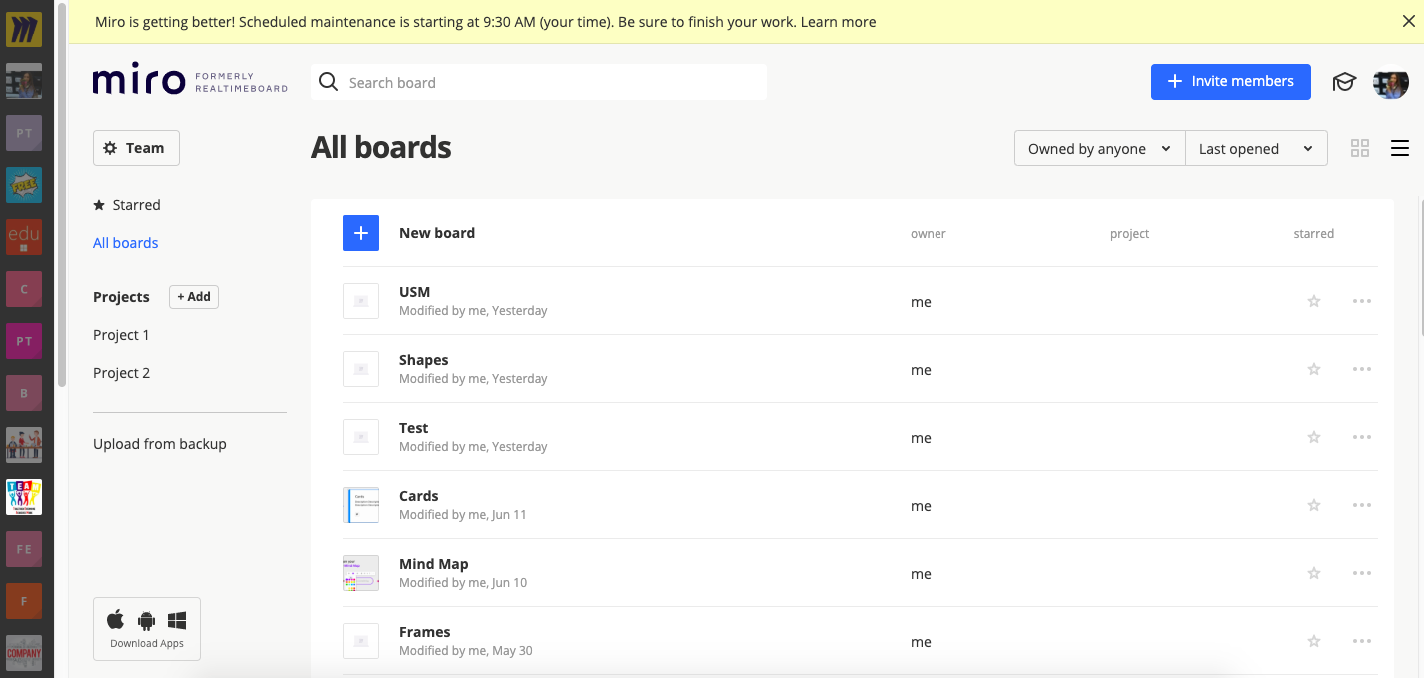Open the user profile avatar
Image resolution: width=1424 pixels, height=678 pixels.
click(x=1391, y=83)
